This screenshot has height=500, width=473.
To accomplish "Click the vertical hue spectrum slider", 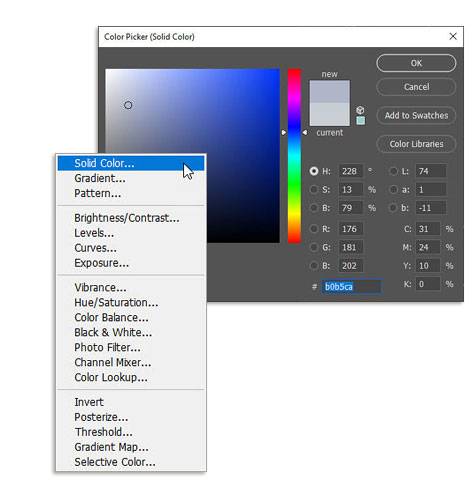I will (294, 156).
